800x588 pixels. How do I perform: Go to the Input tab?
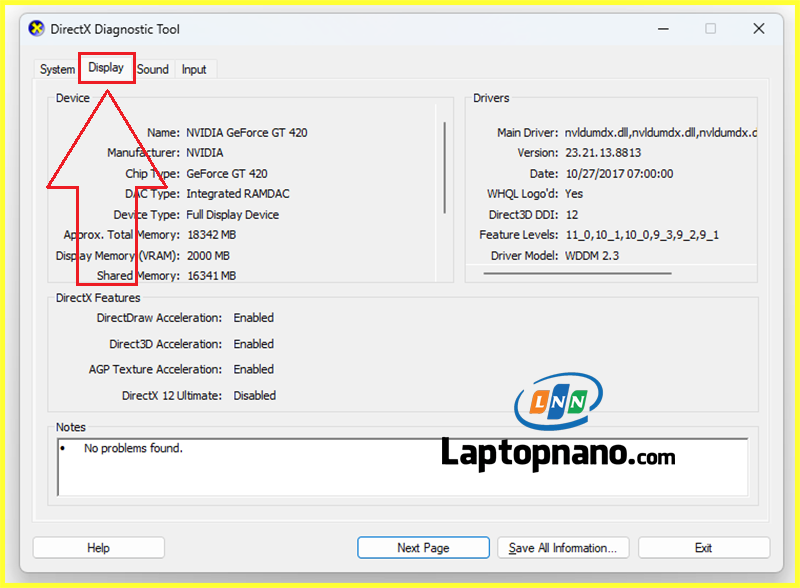(x=194, y=69)
